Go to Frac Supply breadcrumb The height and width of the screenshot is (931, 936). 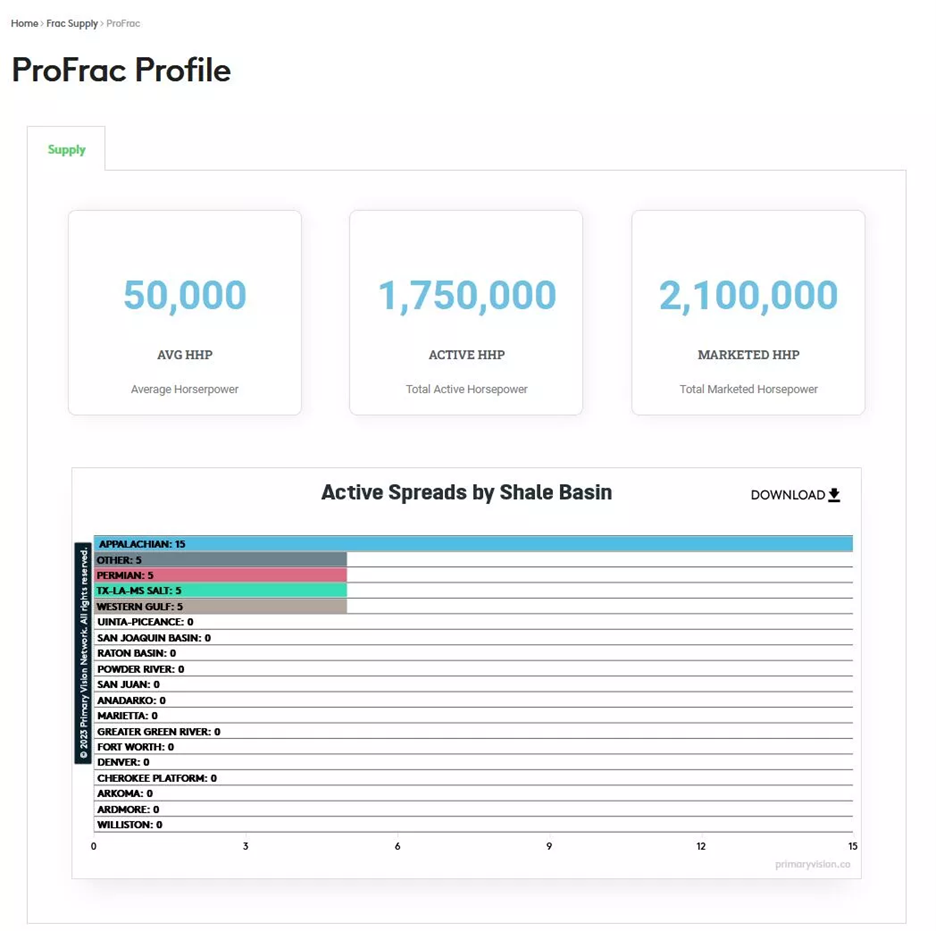pyautogui.click(x=72, y=23)
